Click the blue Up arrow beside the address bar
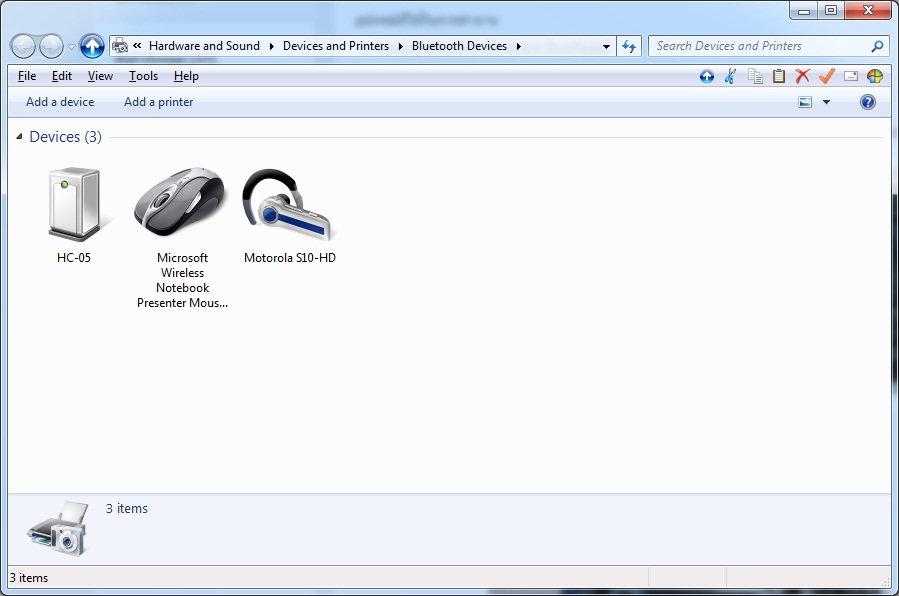This screenshot has height=596, width=899. tap(92, 46)
